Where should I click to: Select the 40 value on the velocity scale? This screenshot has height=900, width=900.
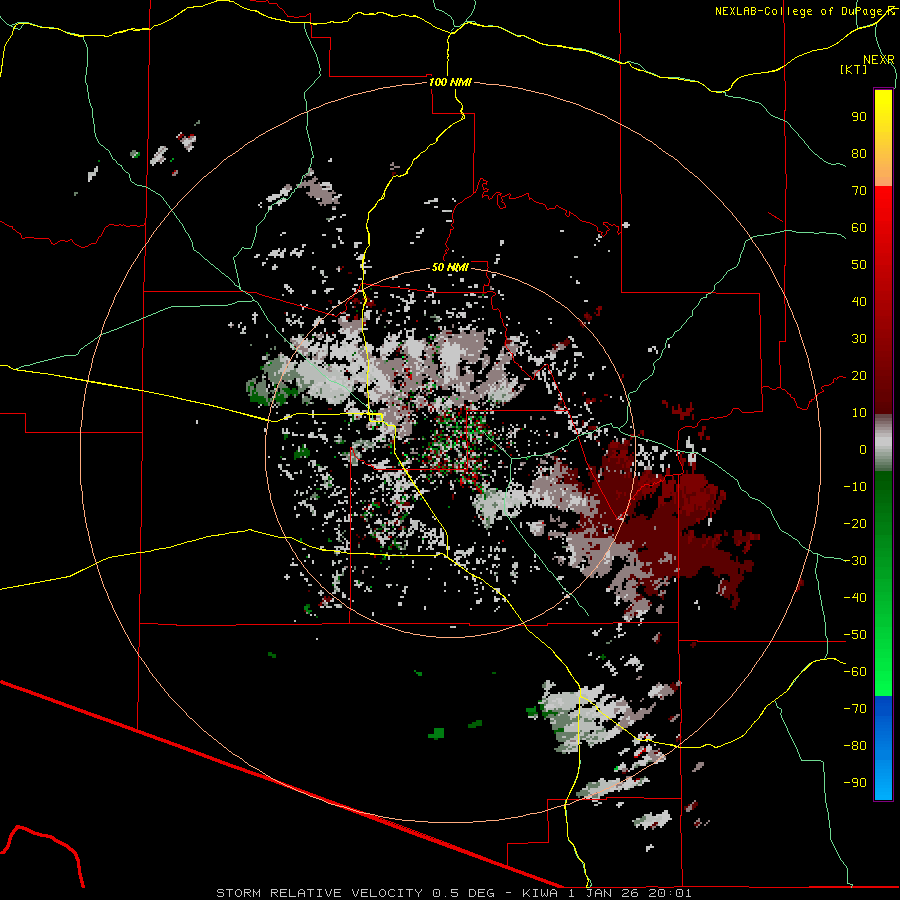point(859,302)
